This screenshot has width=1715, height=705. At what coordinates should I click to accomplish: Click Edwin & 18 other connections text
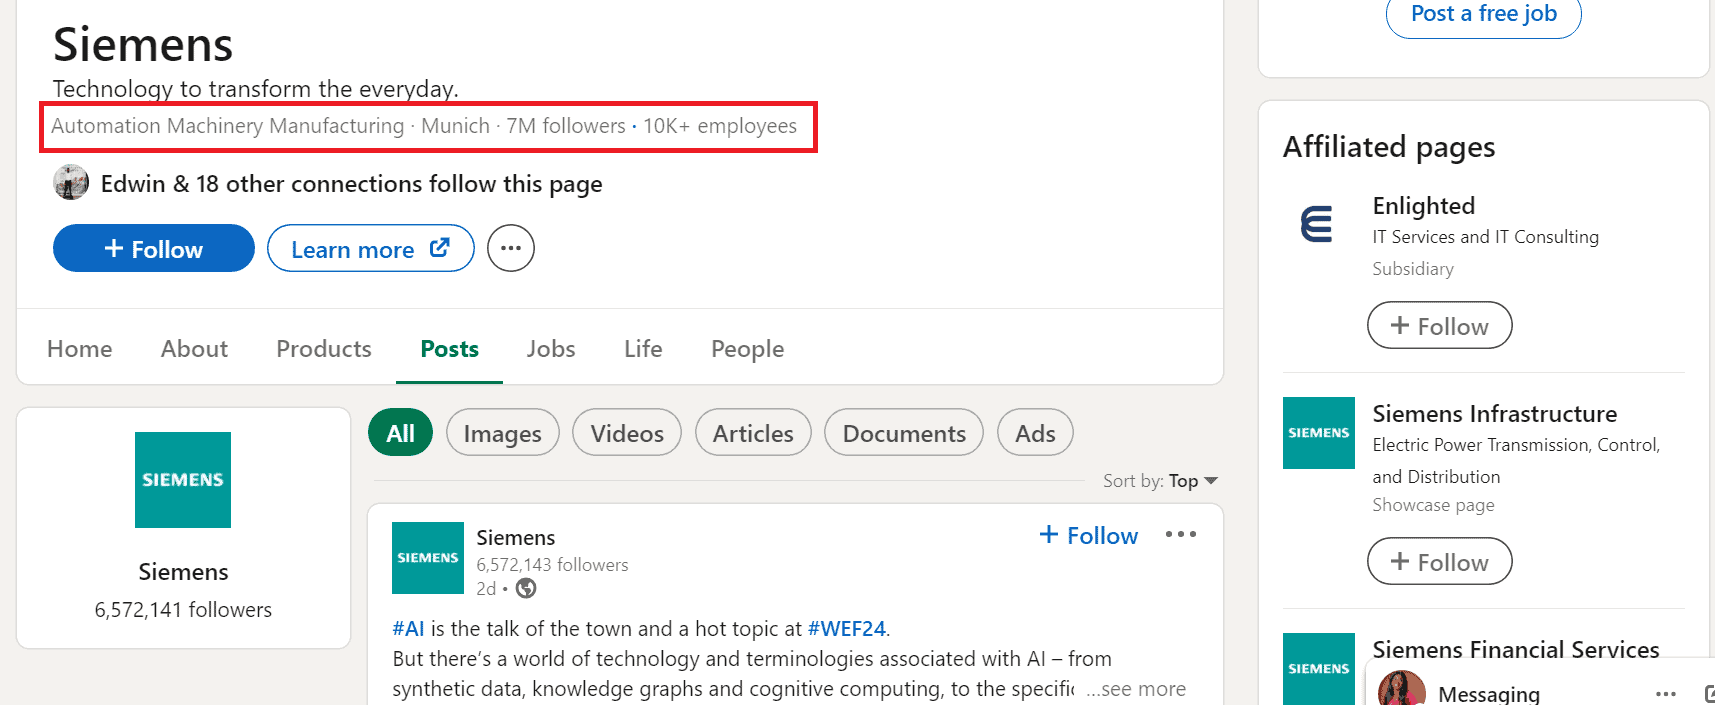click(351, 184)
